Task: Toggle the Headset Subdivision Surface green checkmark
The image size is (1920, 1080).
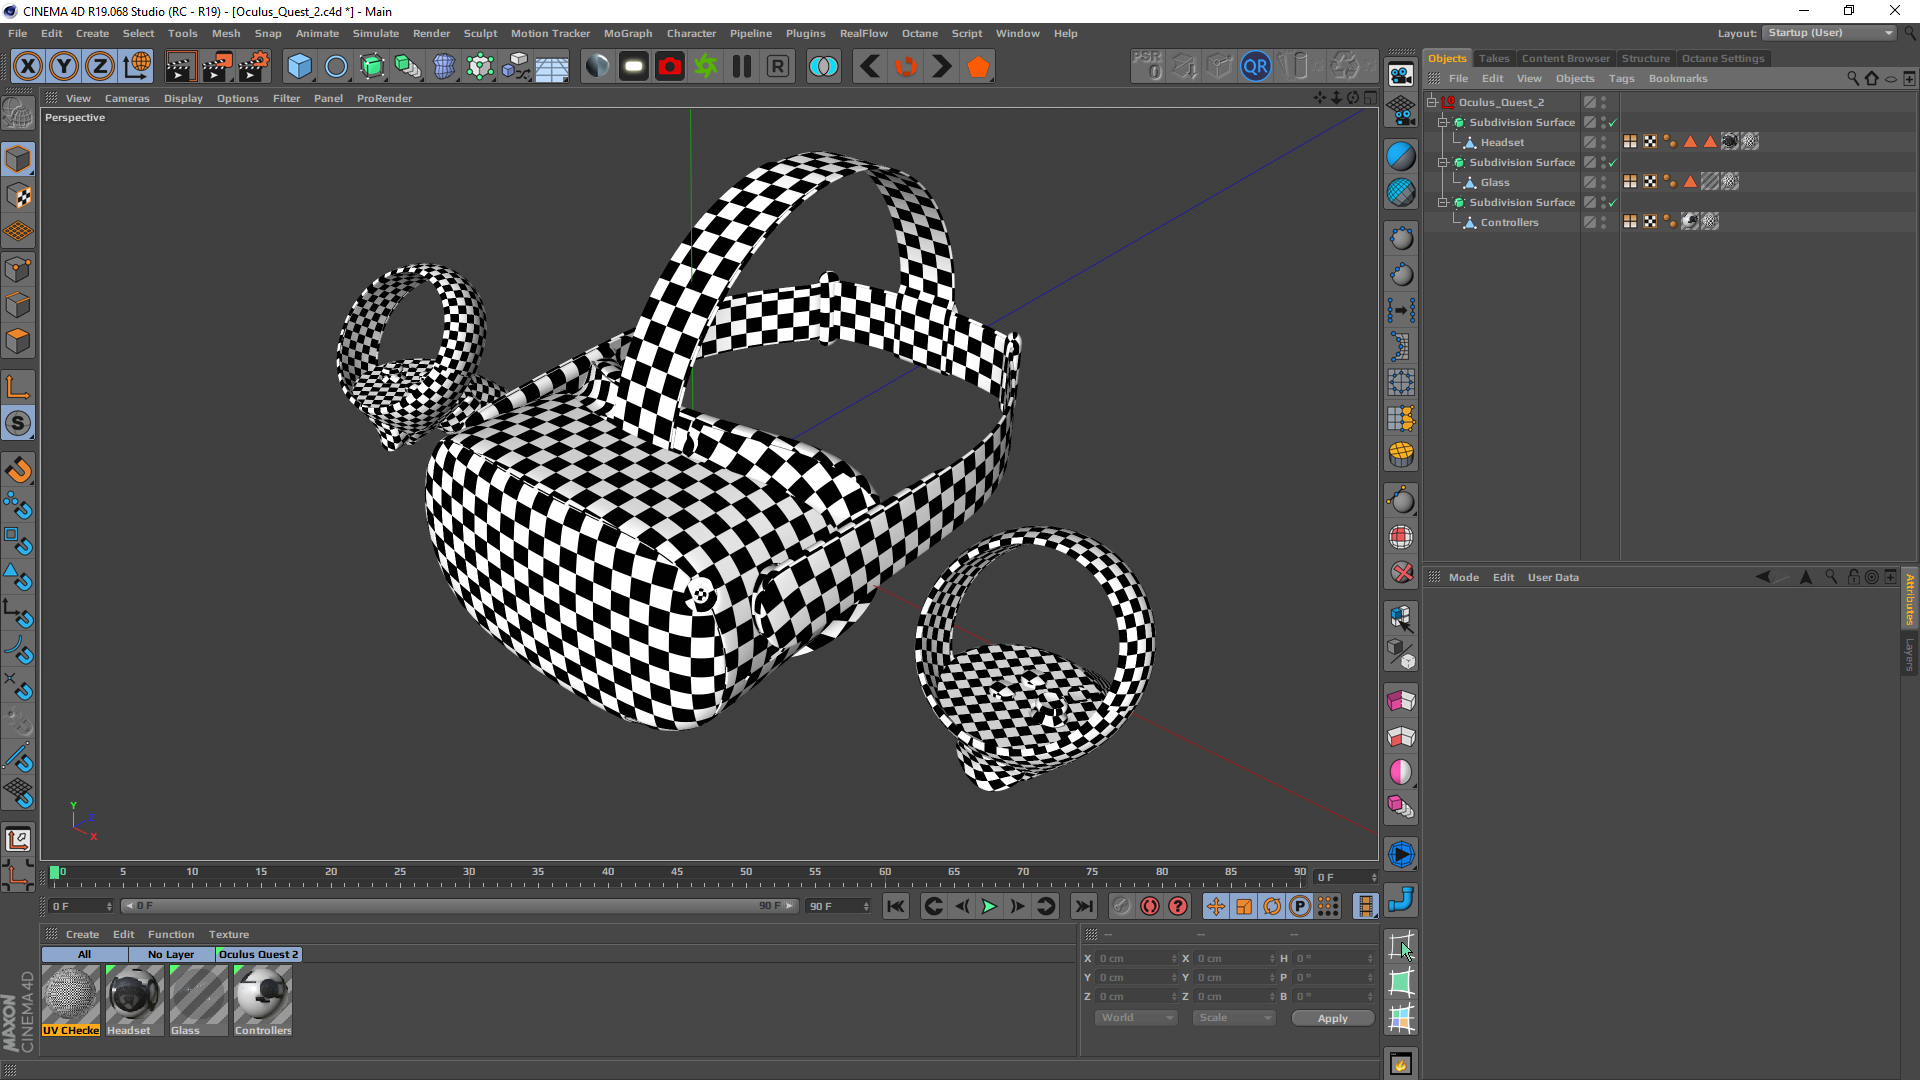Action: (x=1612, y=123)
